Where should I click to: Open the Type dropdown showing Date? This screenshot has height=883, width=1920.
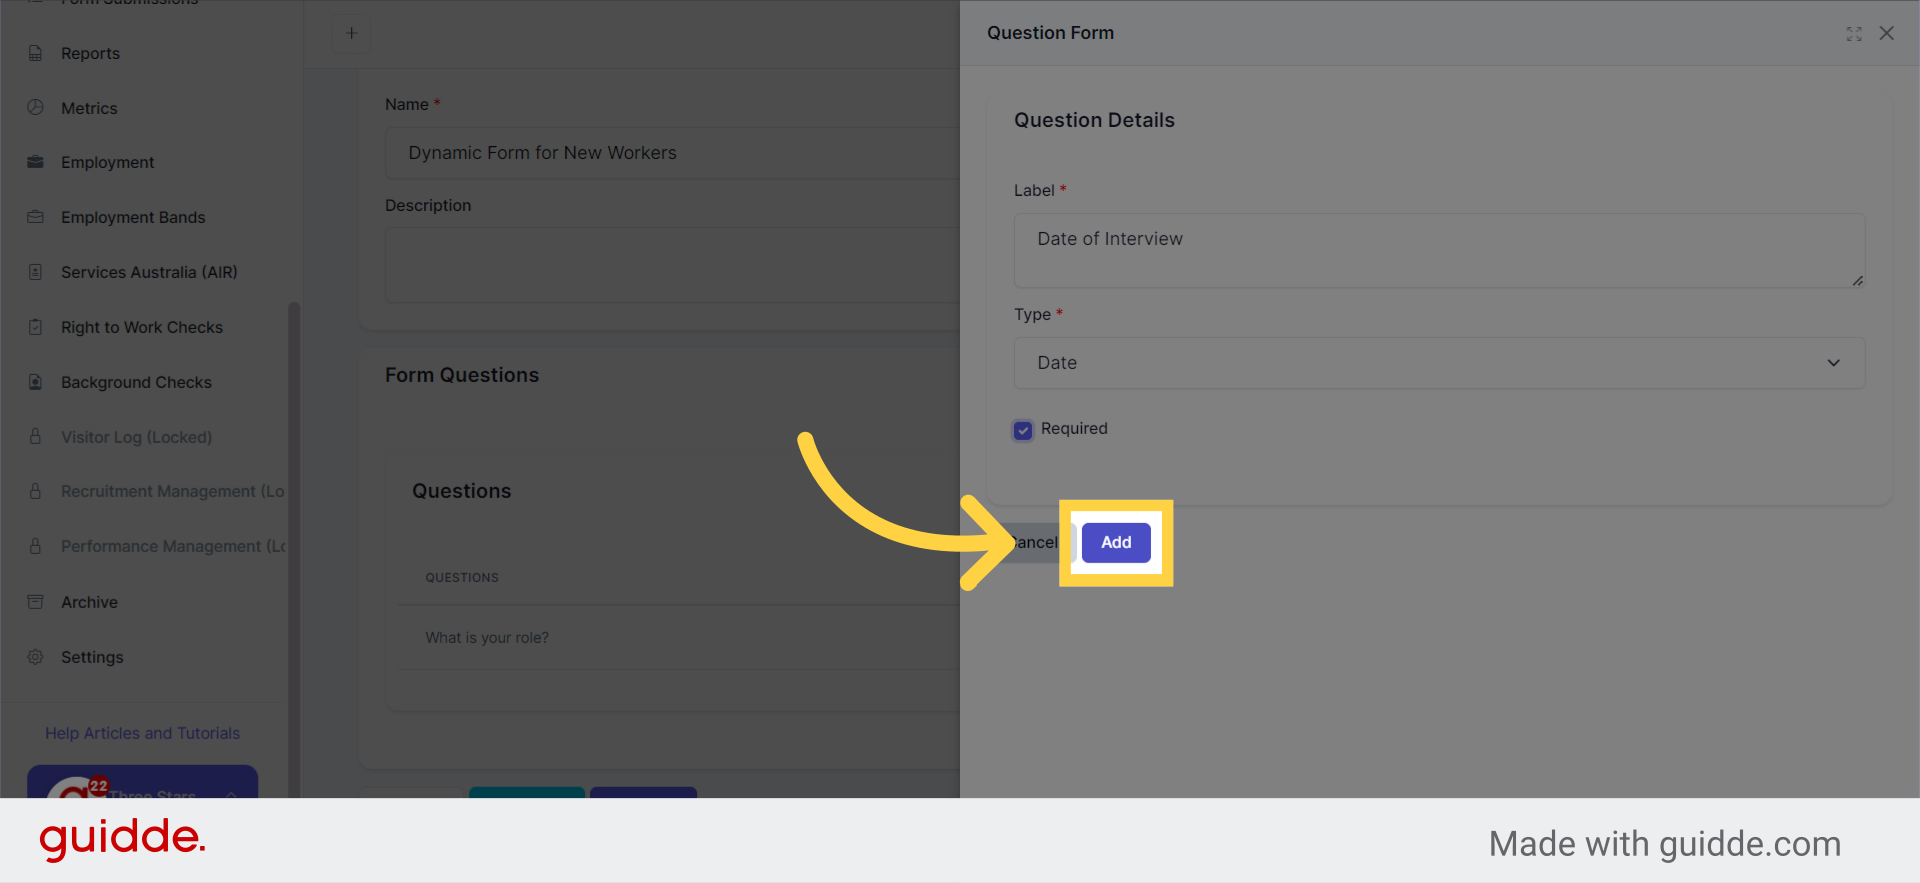click(x=1439, y=363)
